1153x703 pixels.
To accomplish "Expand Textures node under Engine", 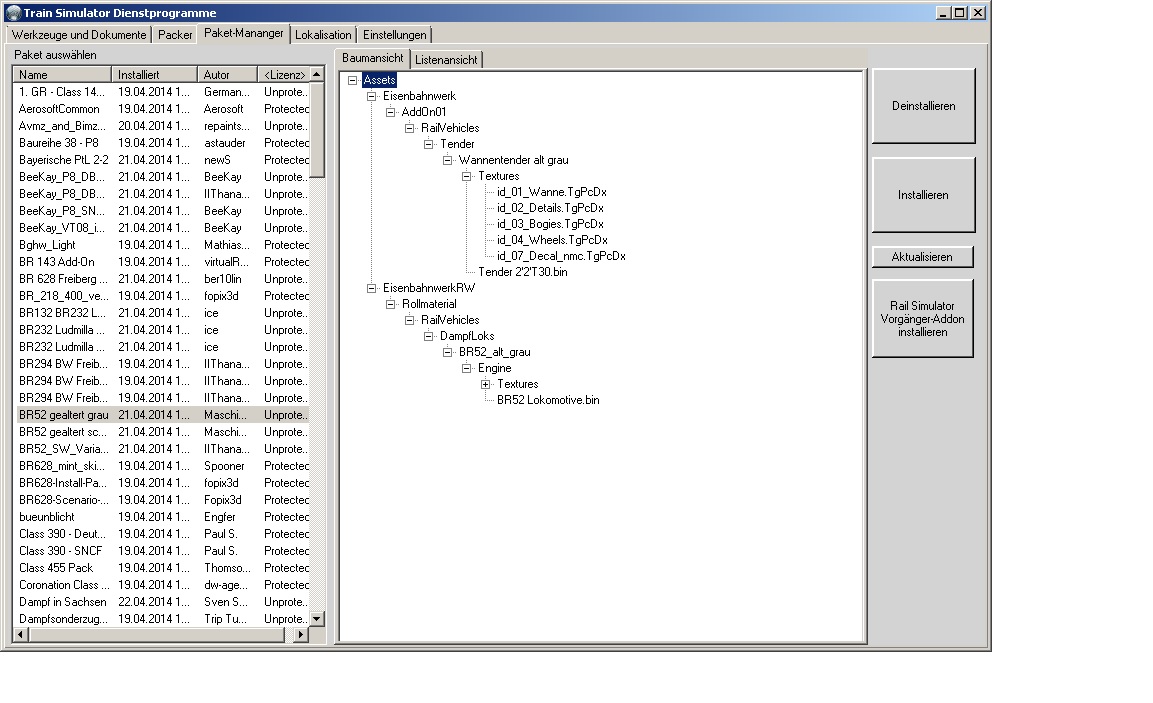I will point(485,385).
